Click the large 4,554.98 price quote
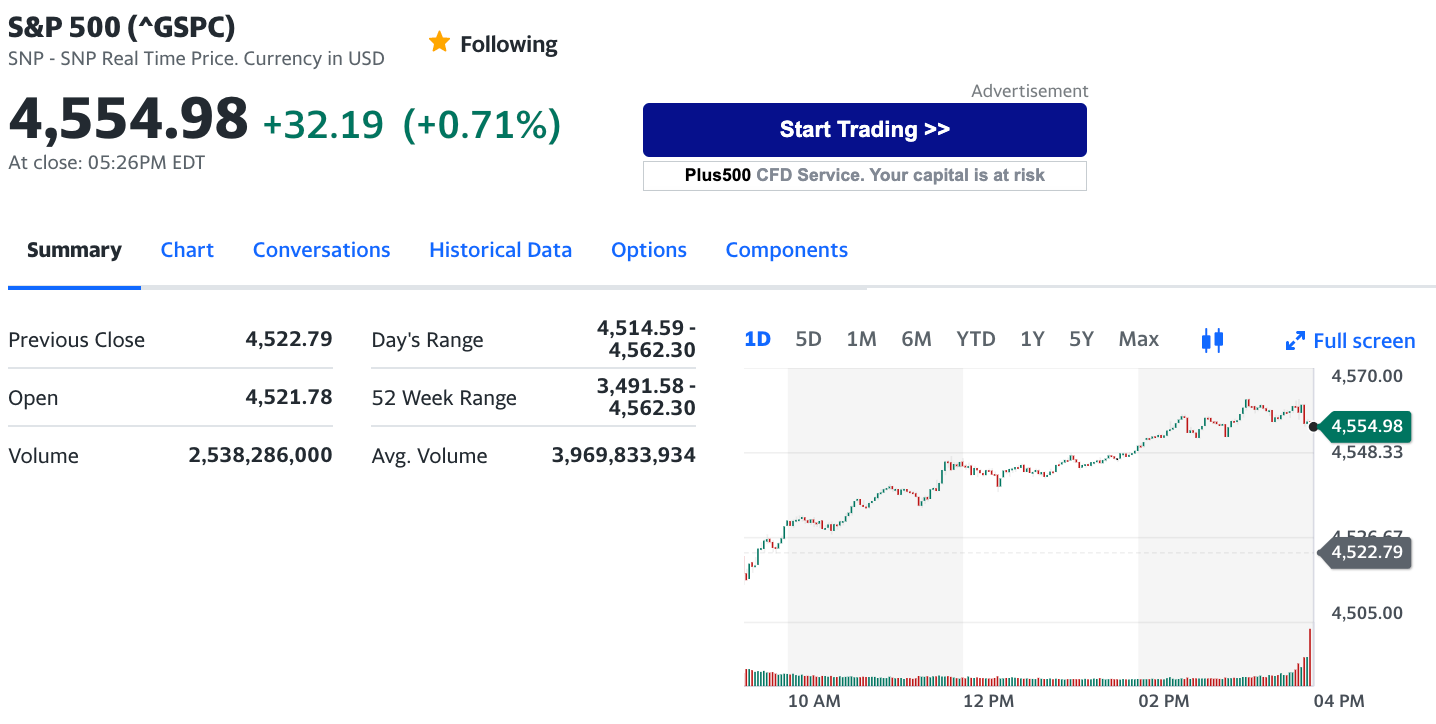 click(x=128, y=119)
